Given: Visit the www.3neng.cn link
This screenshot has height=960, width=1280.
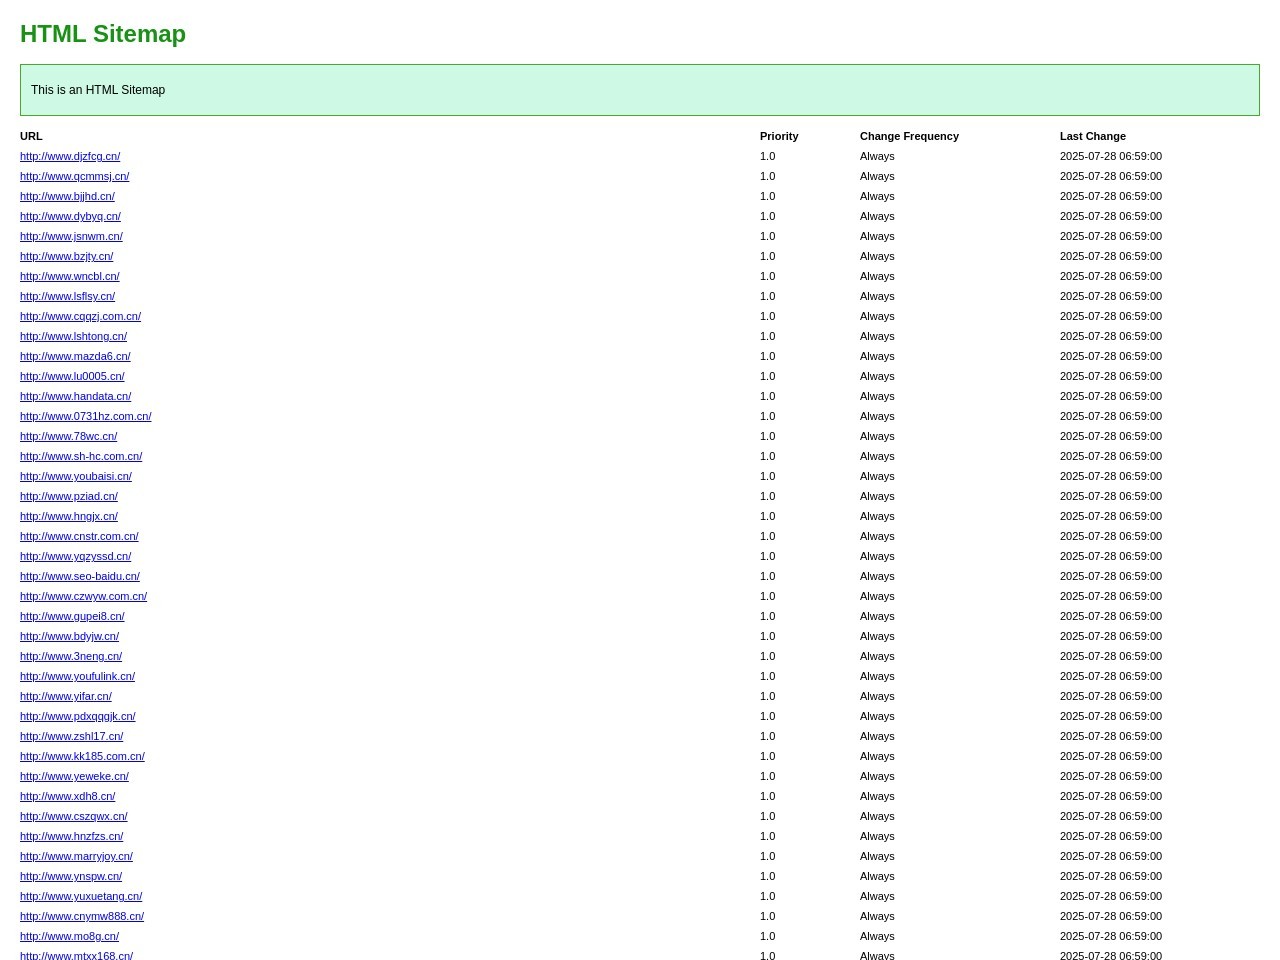Looking at the screenshot, I should 71,656.
